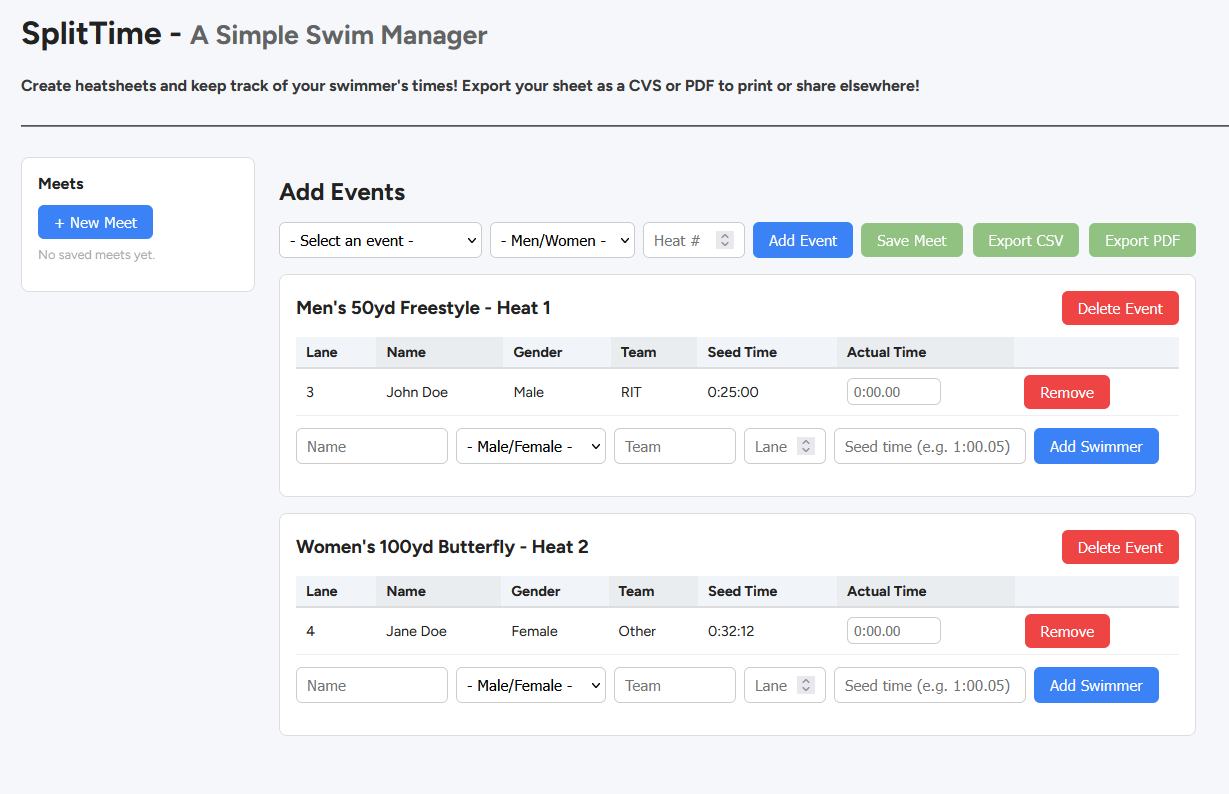Click the Meets sidebar heading
The height and width of the screenshot is (794, 1229).
point(61,184)
